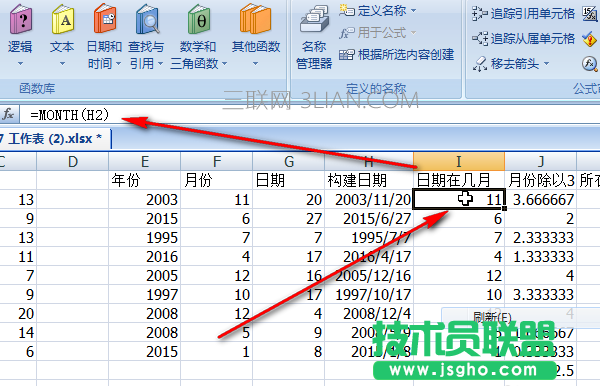Click year cell 1995

[145, 238]
